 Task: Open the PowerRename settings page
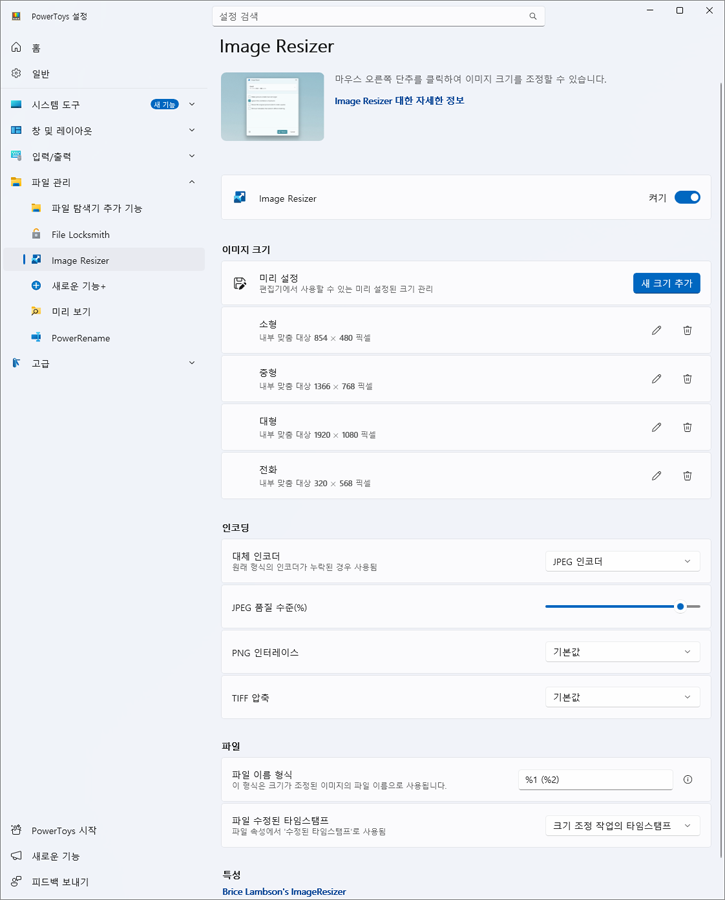point(104,338)
